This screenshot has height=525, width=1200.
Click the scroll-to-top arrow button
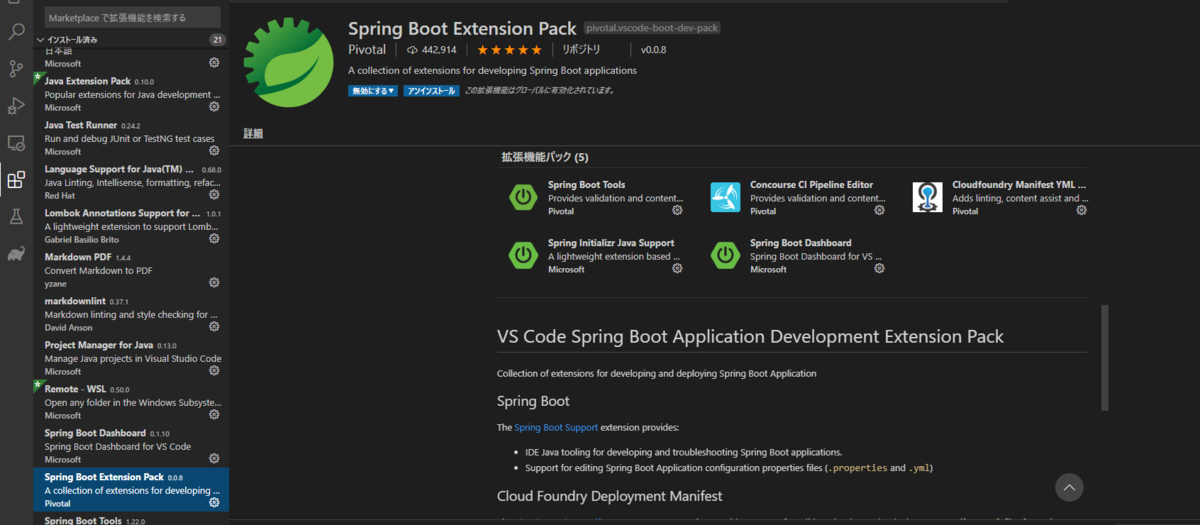(x=1070, y=487)
